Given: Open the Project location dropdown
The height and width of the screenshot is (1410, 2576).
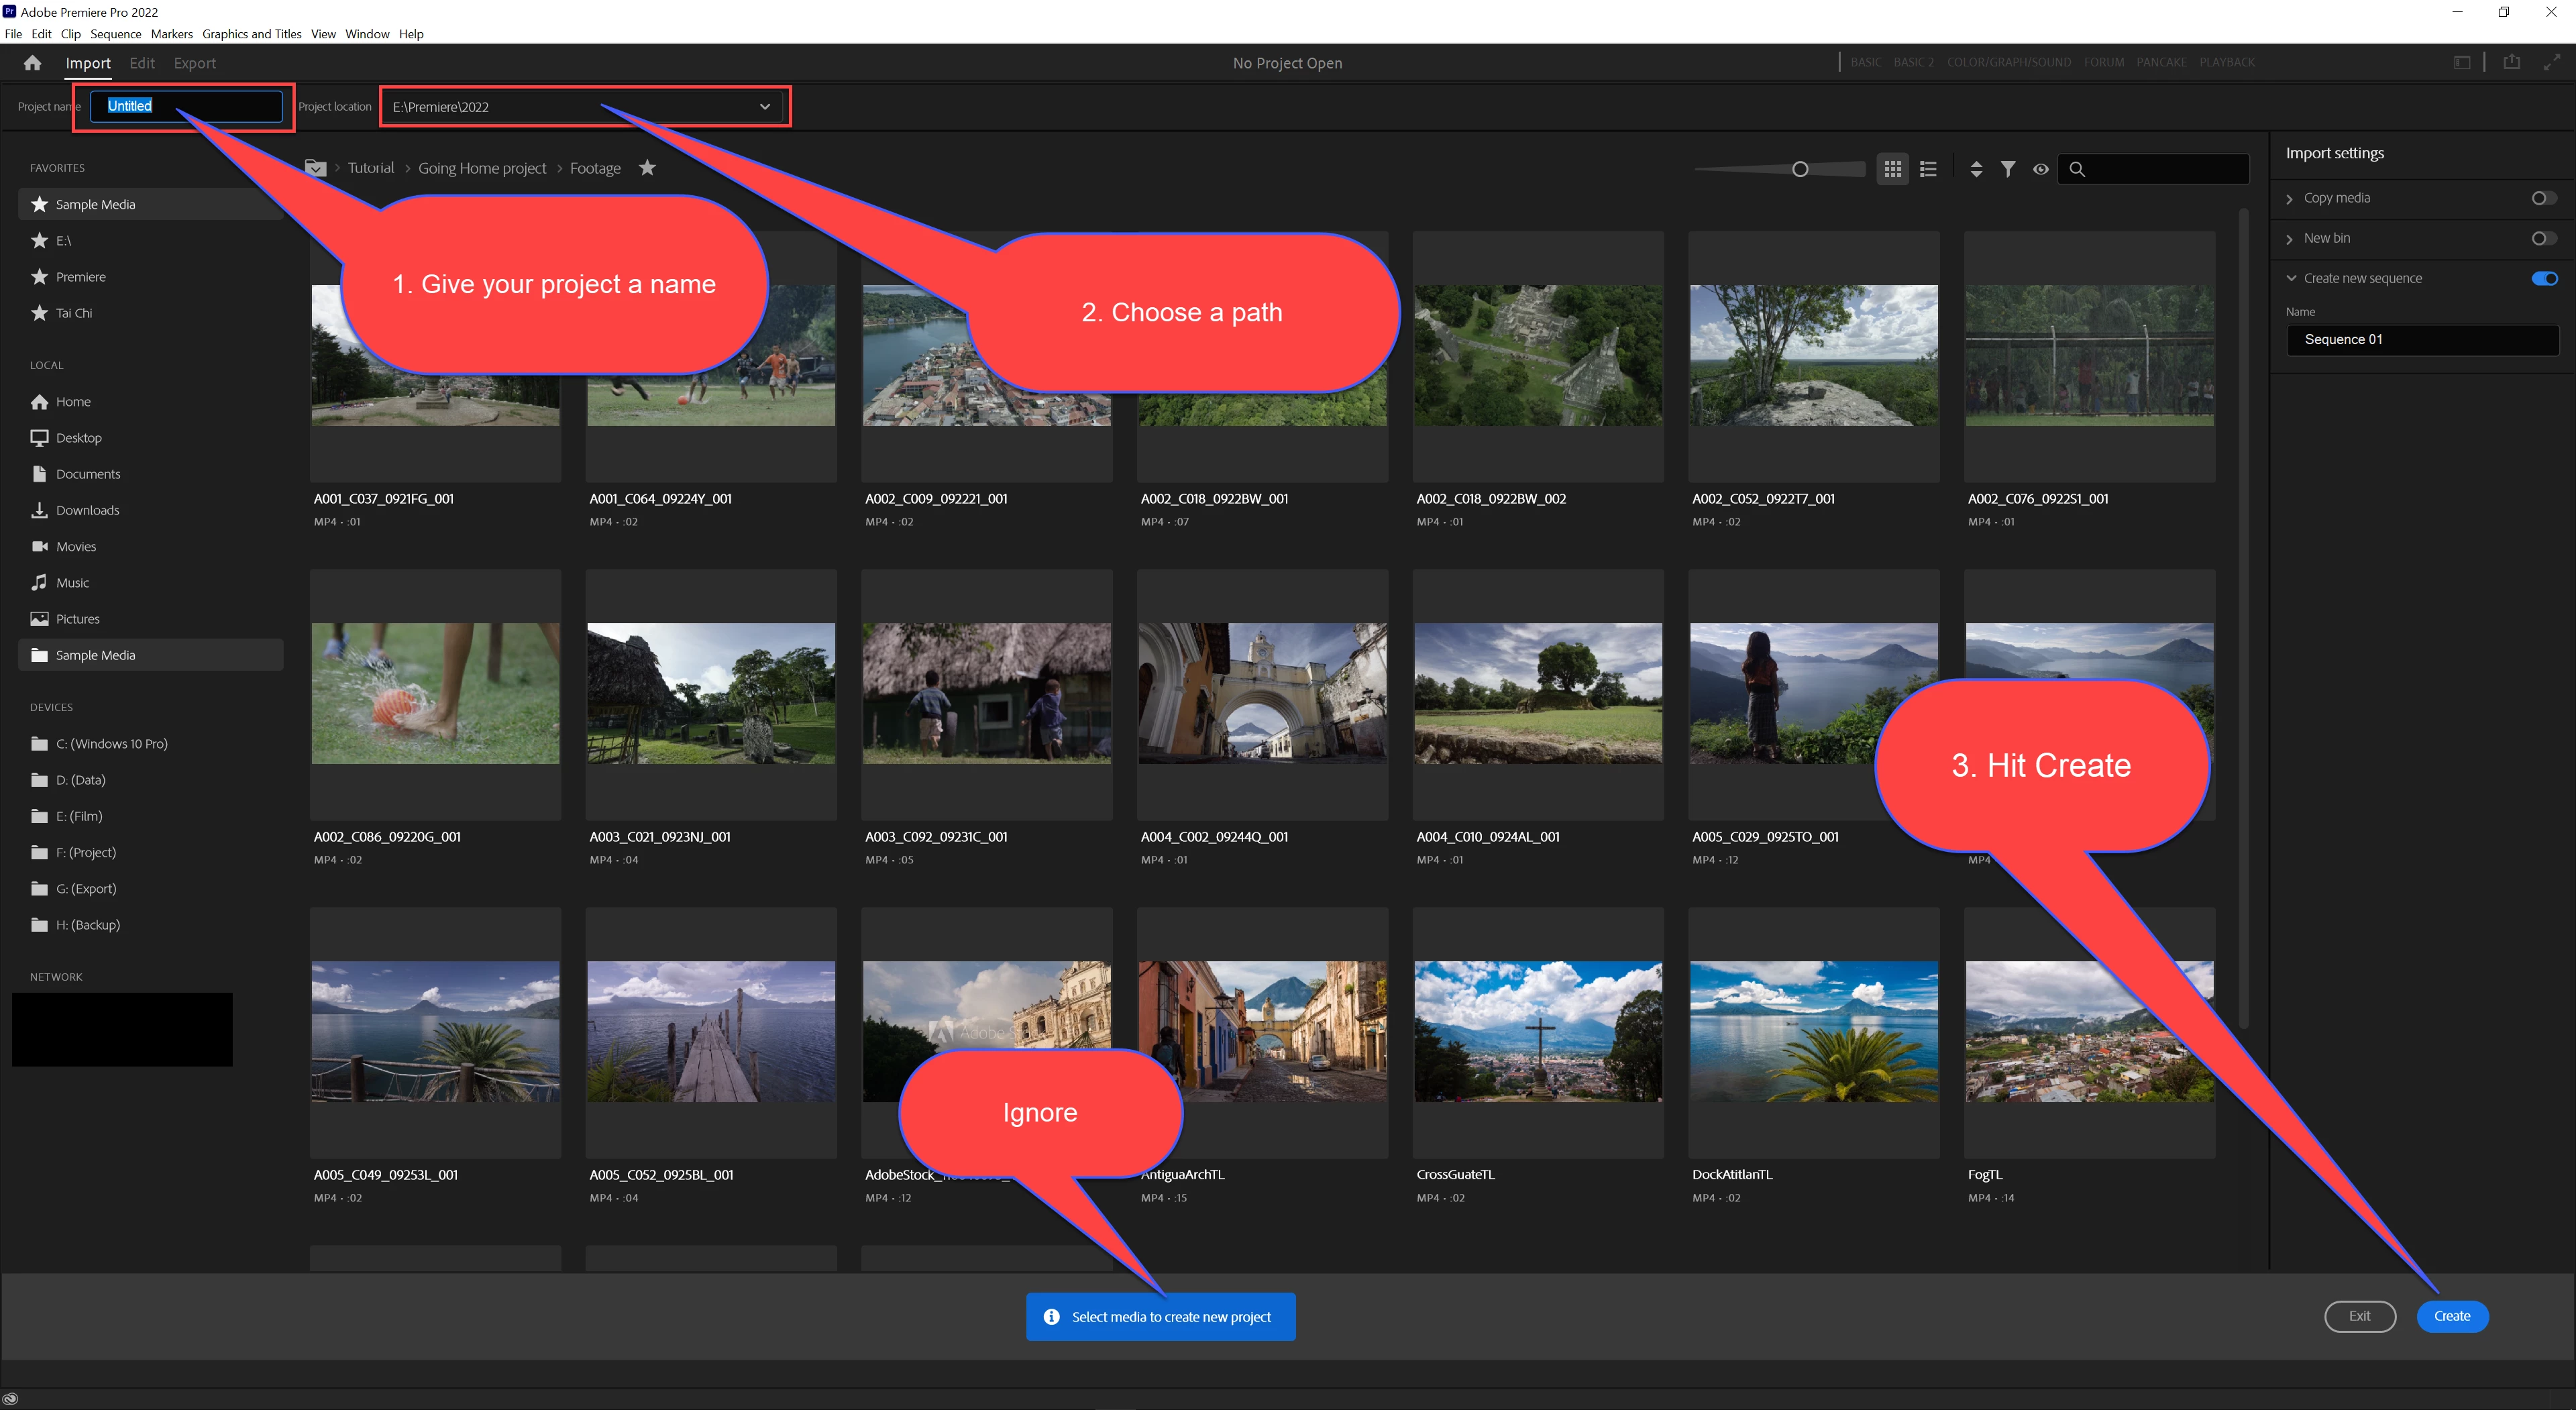Looking at the screenshot, I should pyautogui.click(x=765, y=107).
